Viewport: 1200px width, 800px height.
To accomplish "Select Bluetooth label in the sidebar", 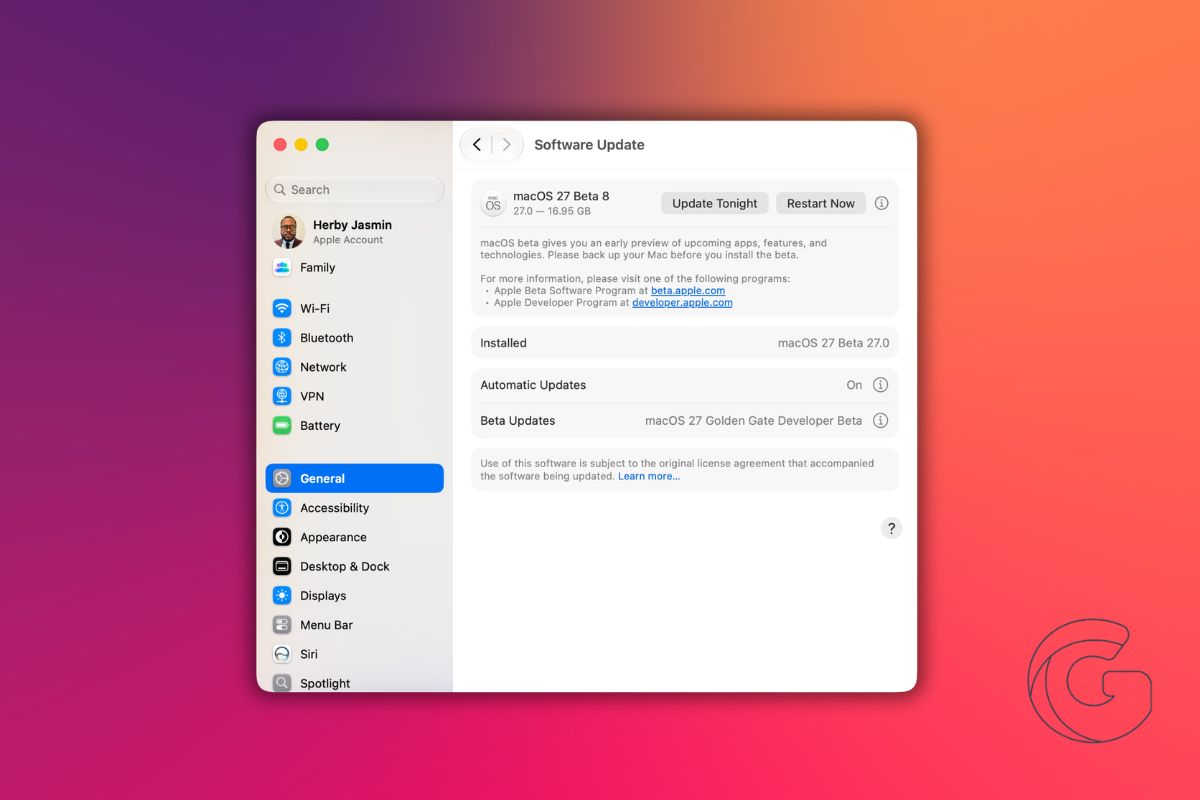I will (x=327, y=338).
